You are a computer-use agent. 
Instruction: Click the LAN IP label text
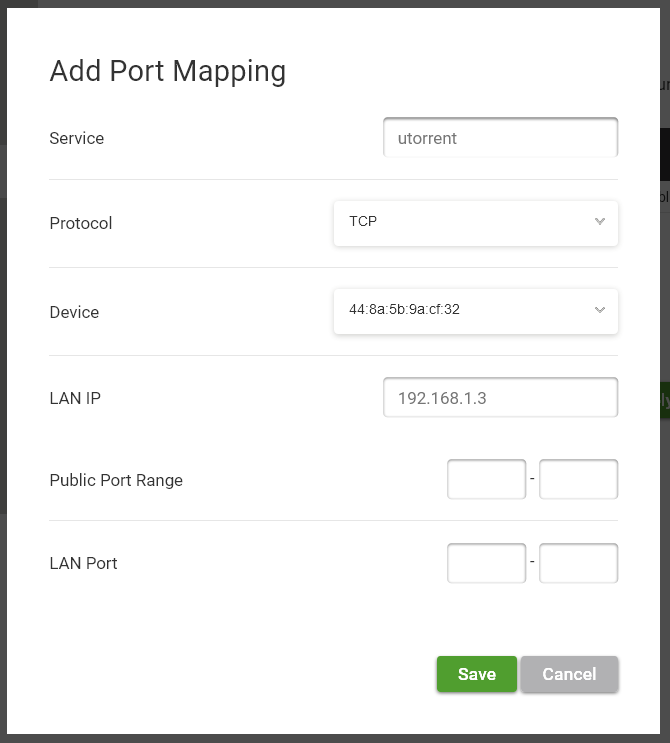75,398
